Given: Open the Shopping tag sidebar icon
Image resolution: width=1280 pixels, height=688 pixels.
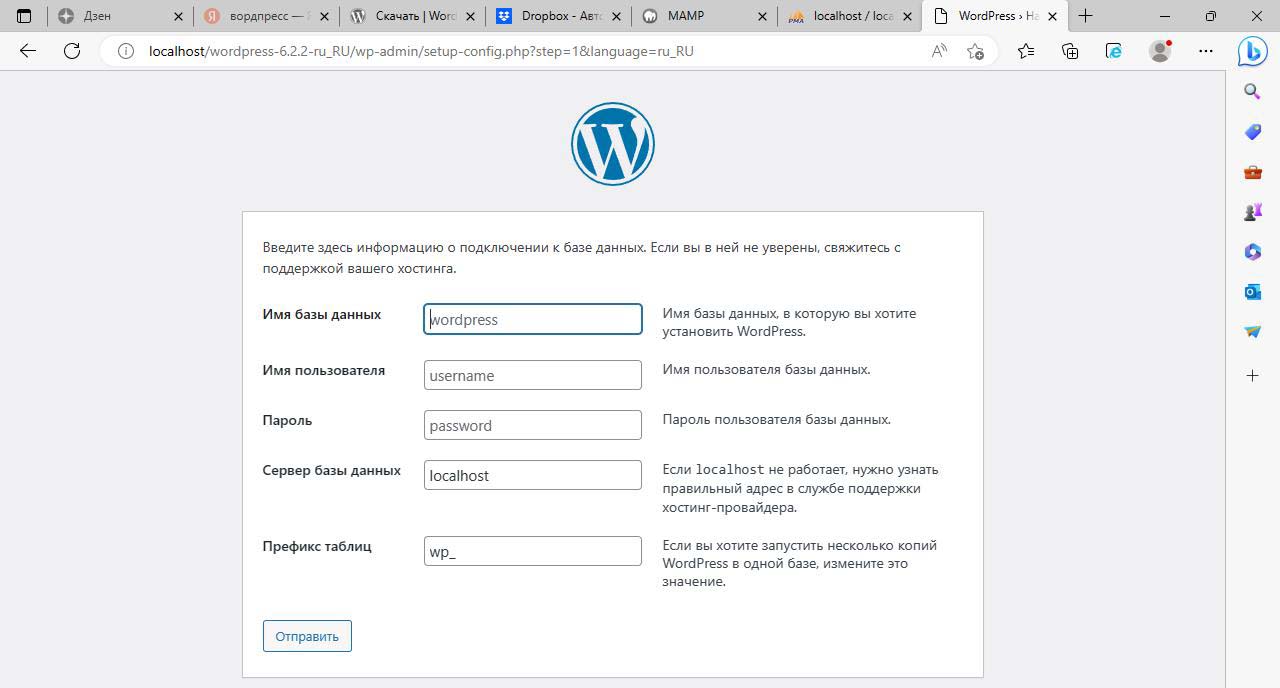Looking at the screenshot, I should click(x=1252, y=132).
